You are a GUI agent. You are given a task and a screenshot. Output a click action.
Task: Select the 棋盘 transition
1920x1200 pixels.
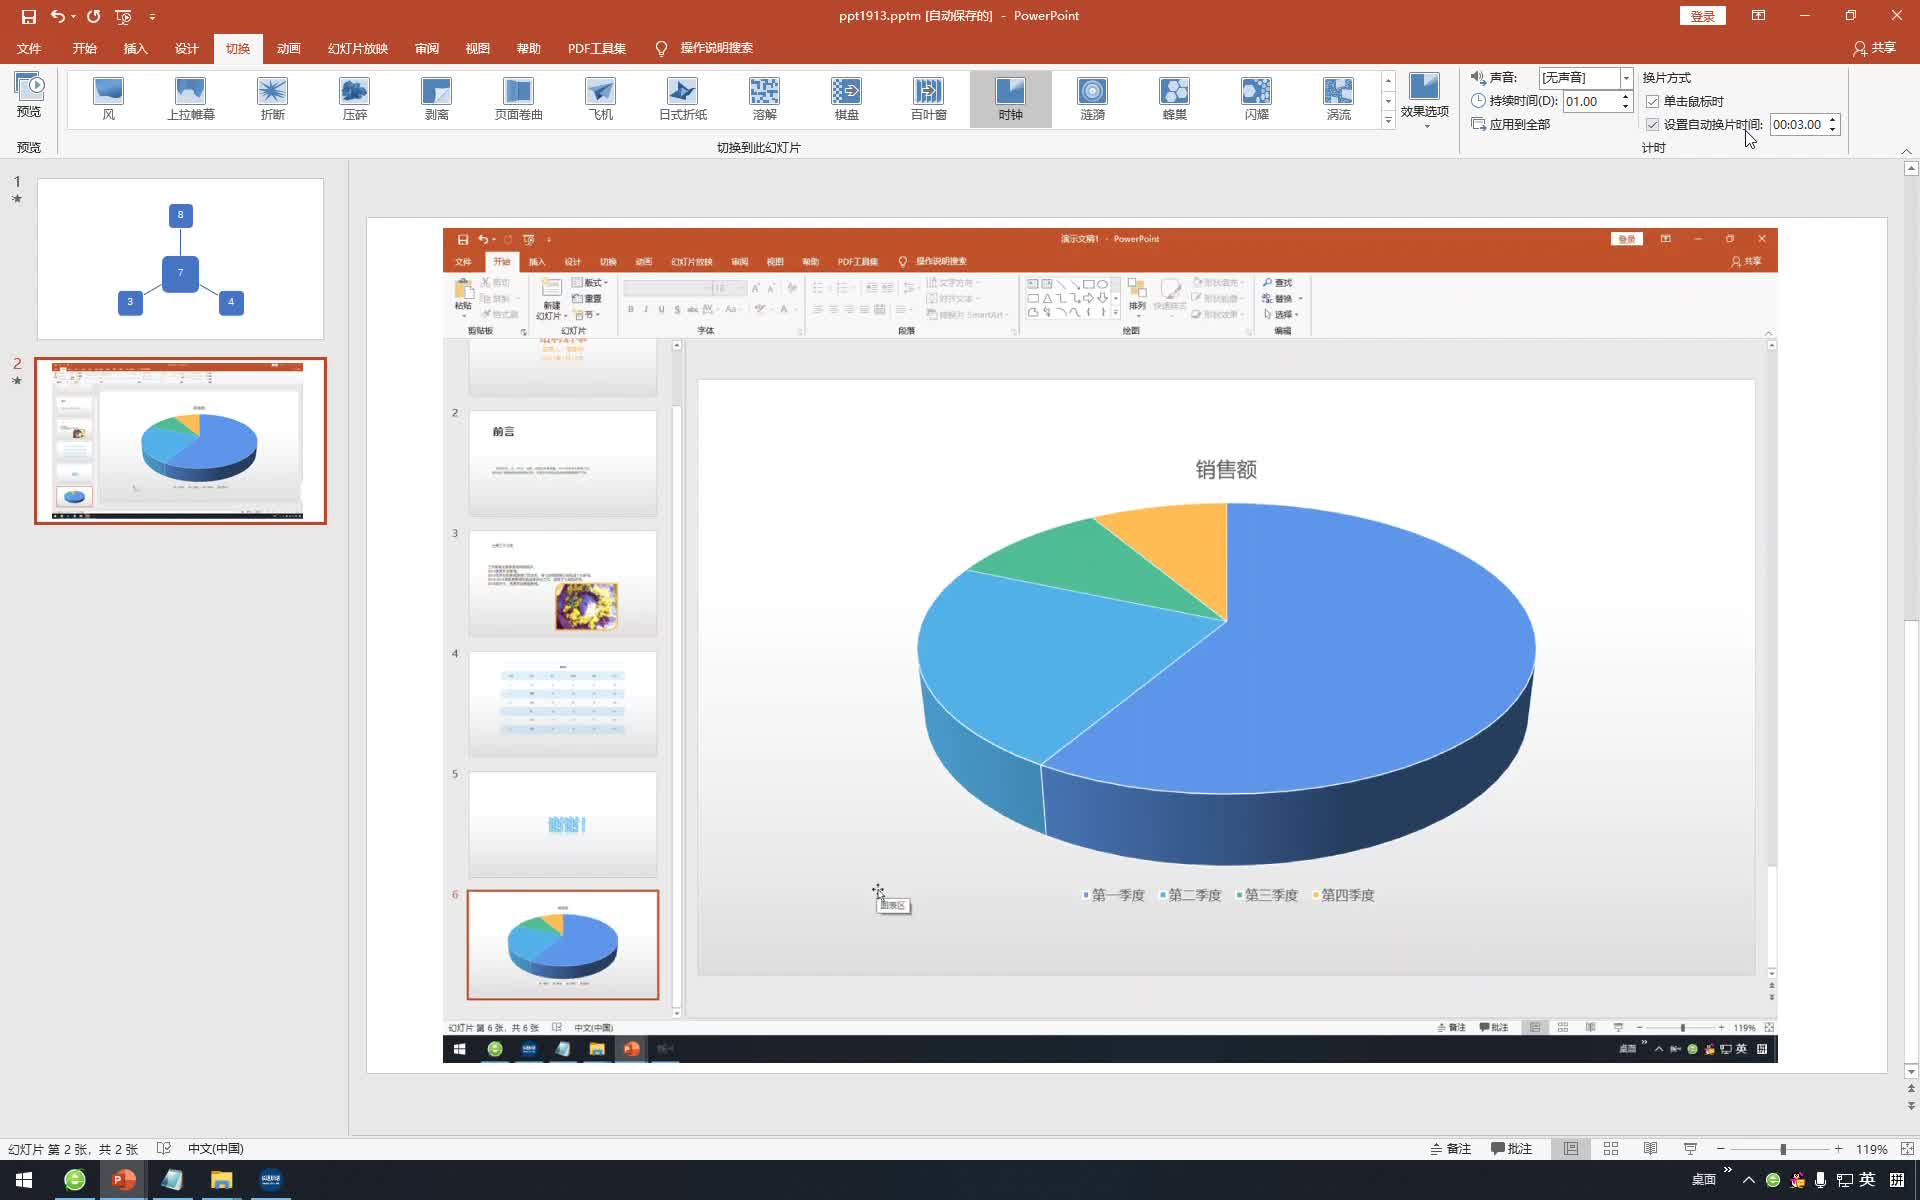(x=846, y=99)
